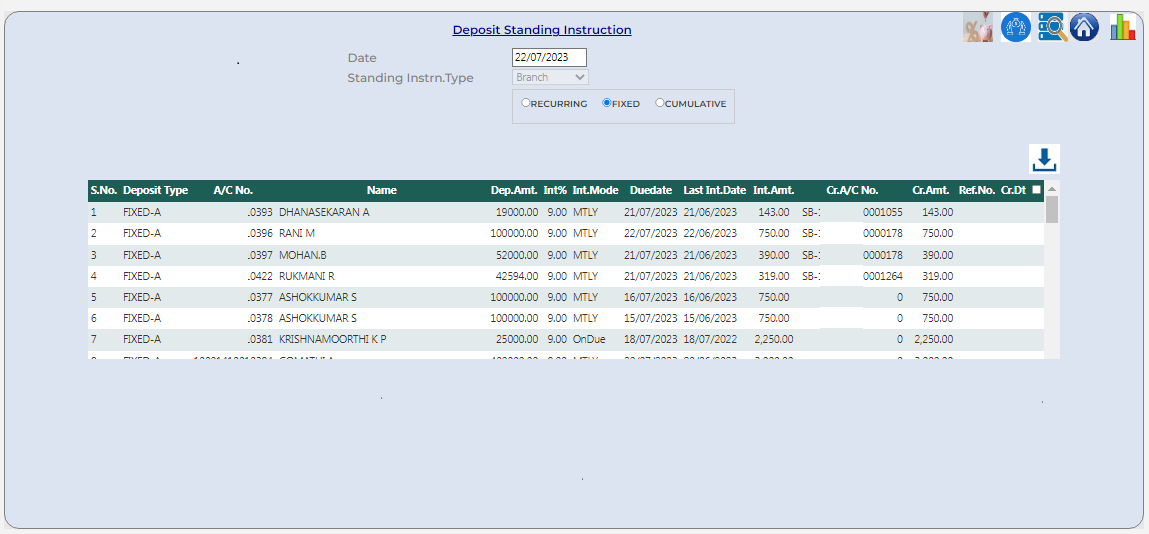Select ASHOKKUMAR S with account .0377
The height and width of the screenshot is (534, 1149).
pyautogui.click(x=318, y=297)
